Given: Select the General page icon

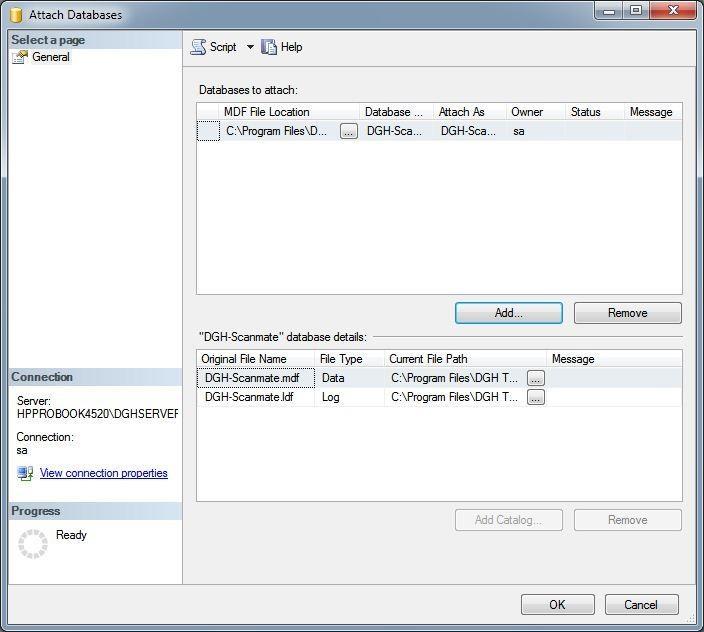Looking at the screenshot, I should 20,57.
